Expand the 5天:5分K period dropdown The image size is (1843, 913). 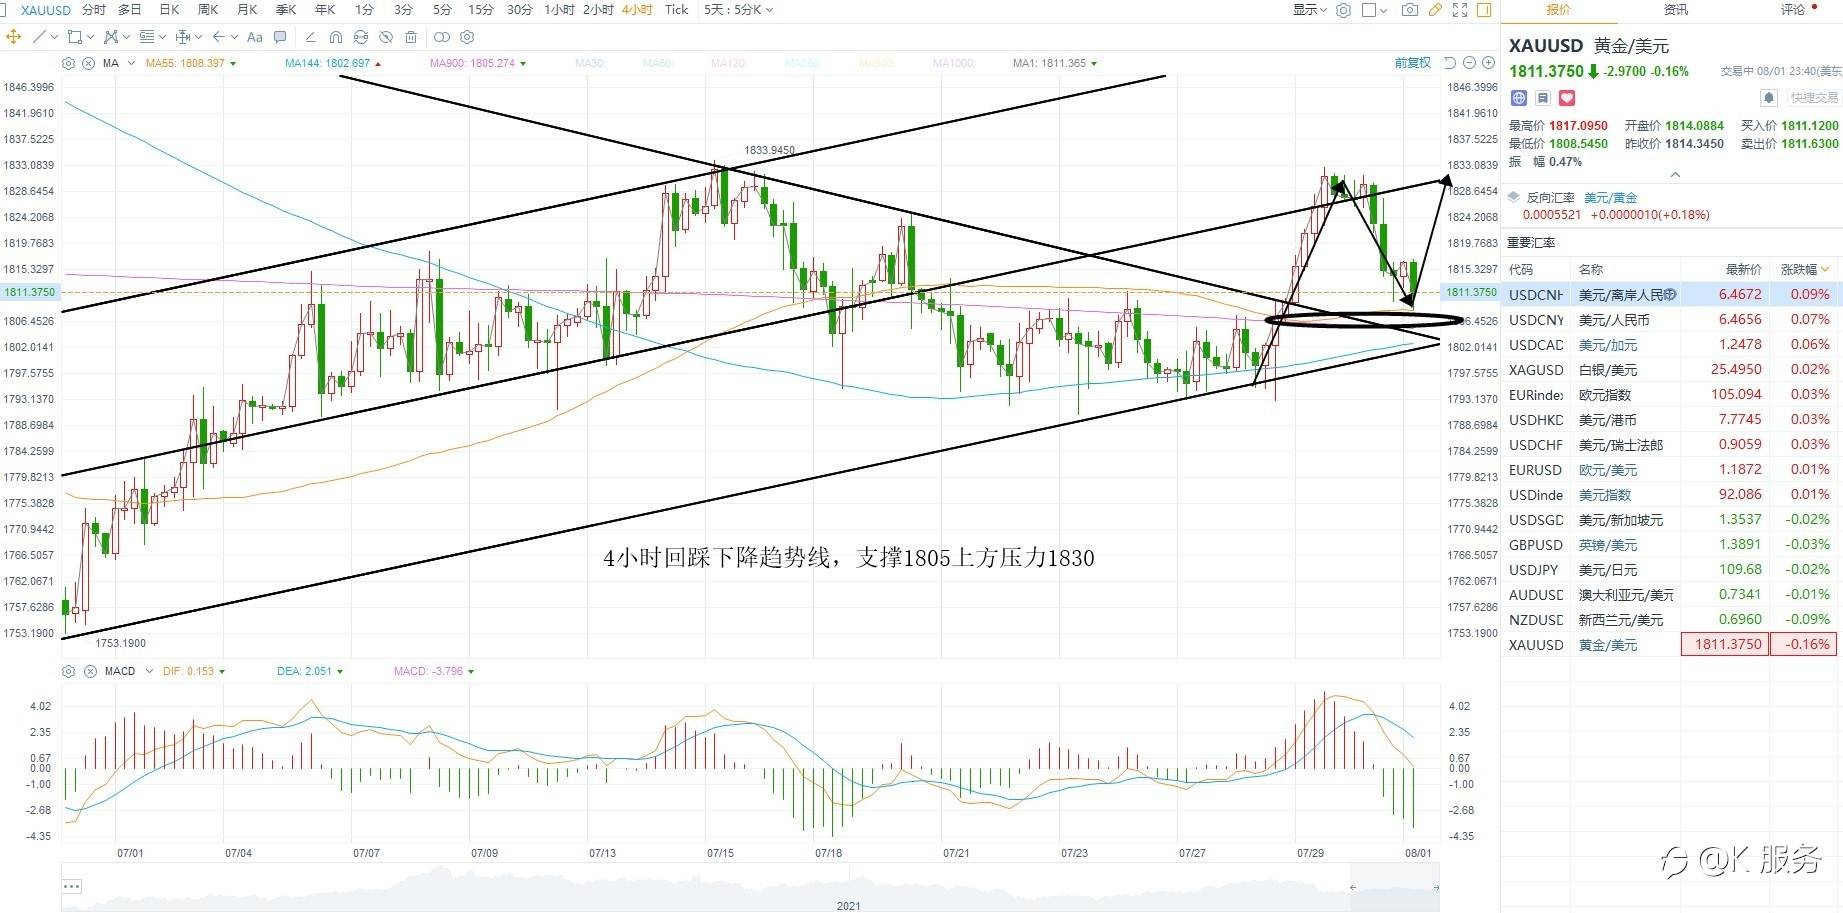click(x=738, y=10)
